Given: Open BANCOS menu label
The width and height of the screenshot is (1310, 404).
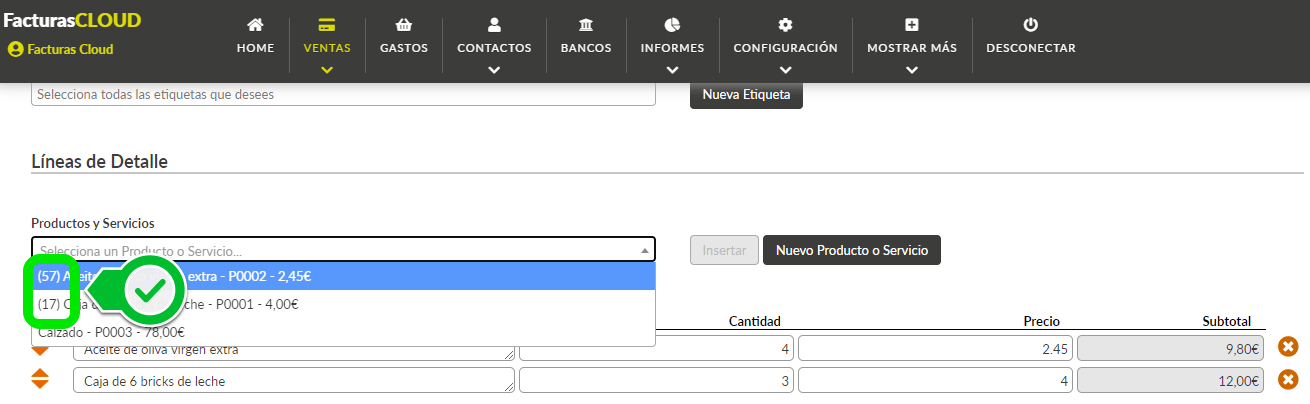Looking at the screenshot, I should pos(586,48).
